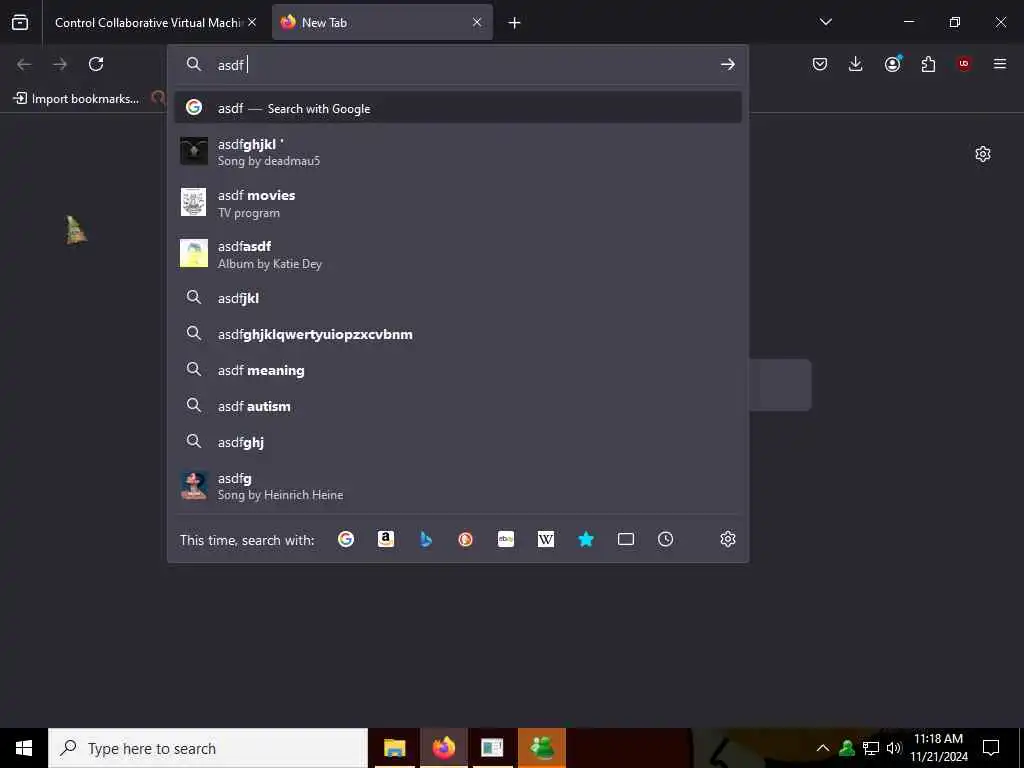Open the Extensions puzzle icon
1024x768 pixels.
[928, 64]
